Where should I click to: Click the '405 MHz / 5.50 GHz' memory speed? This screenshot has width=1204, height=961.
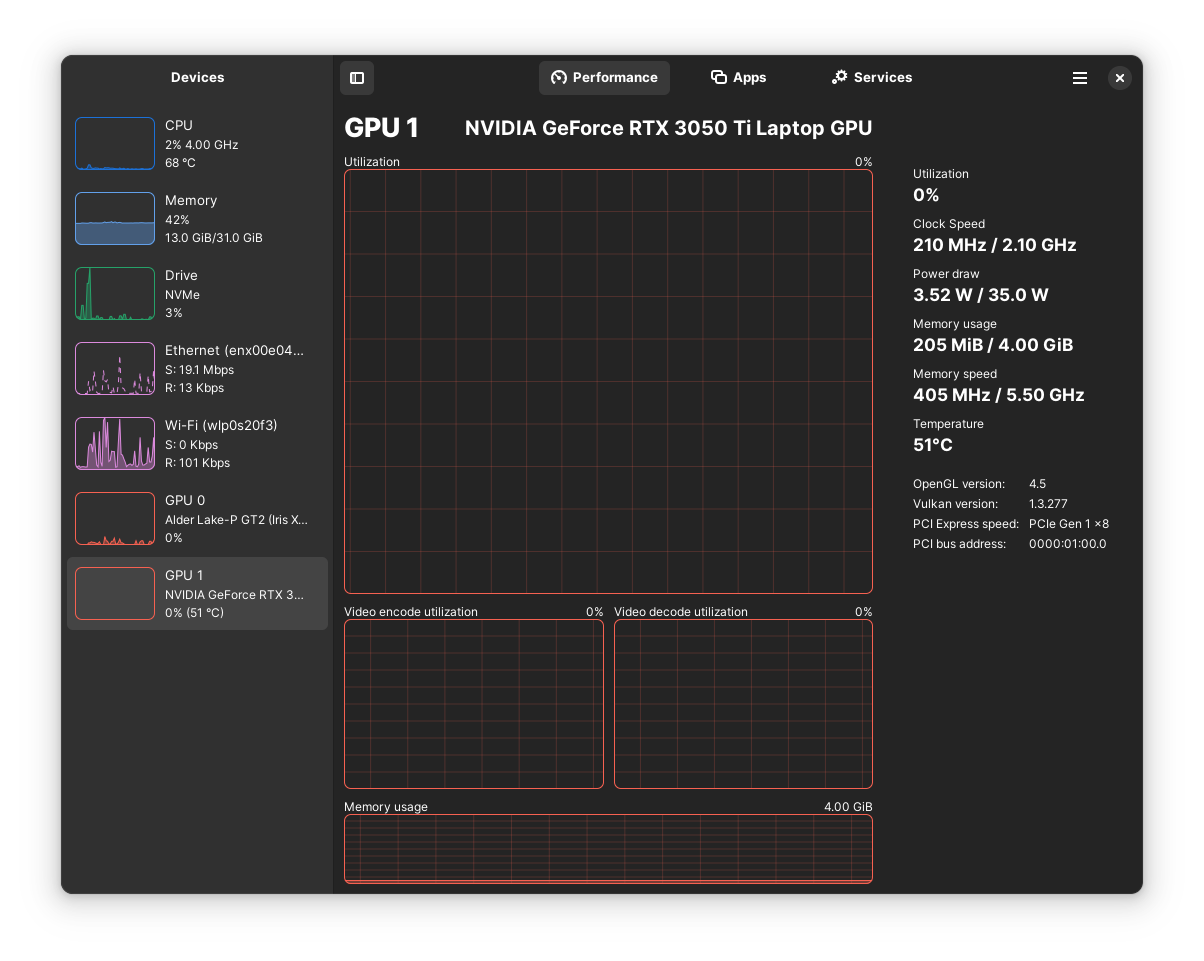pyautogui.click(x=999, y=395)
